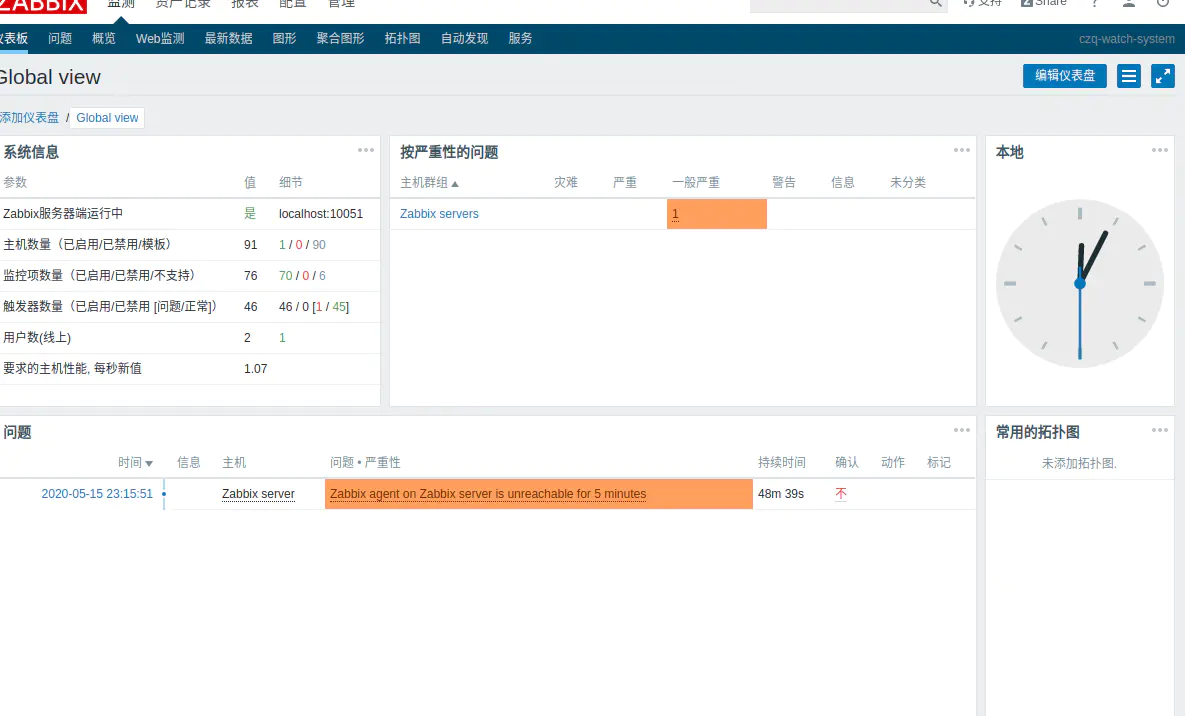
Task: Click the 编辑仪表盘 button
Action: pyautogui.click(x=1065, y=76)
